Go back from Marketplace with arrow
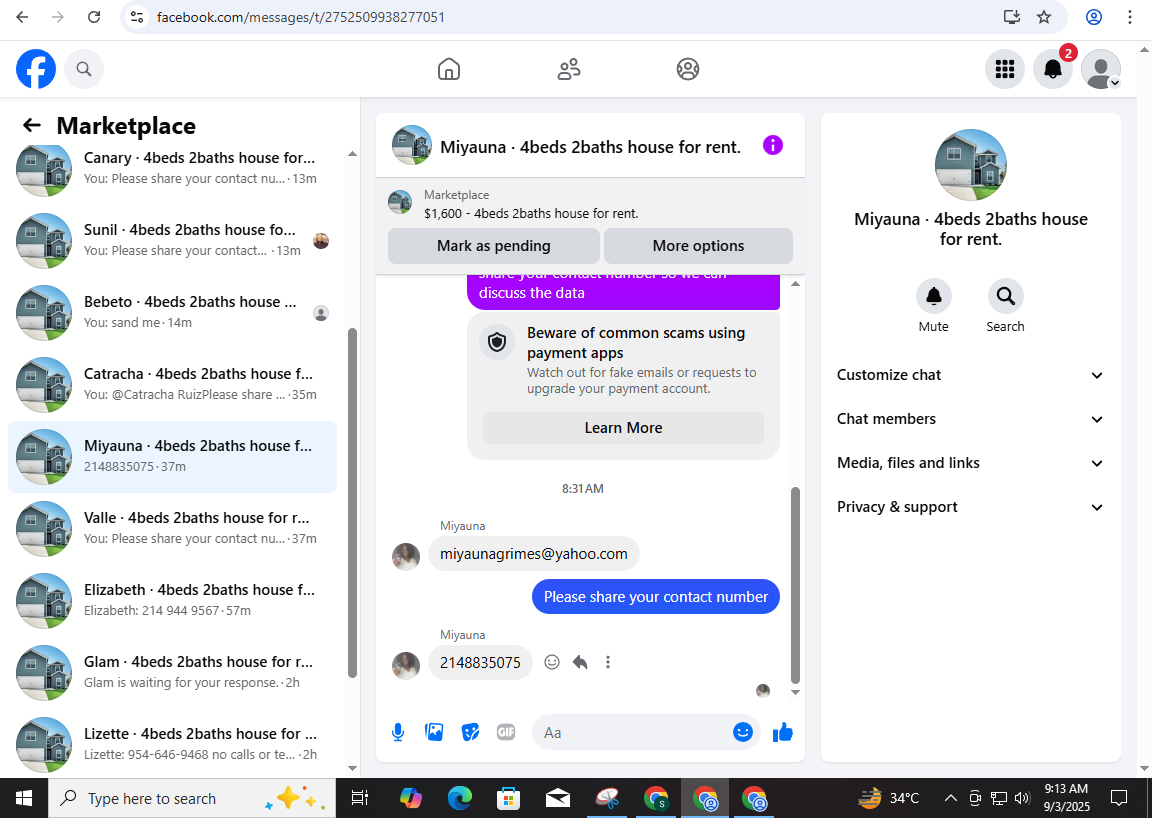 click(x=32, y=125)
